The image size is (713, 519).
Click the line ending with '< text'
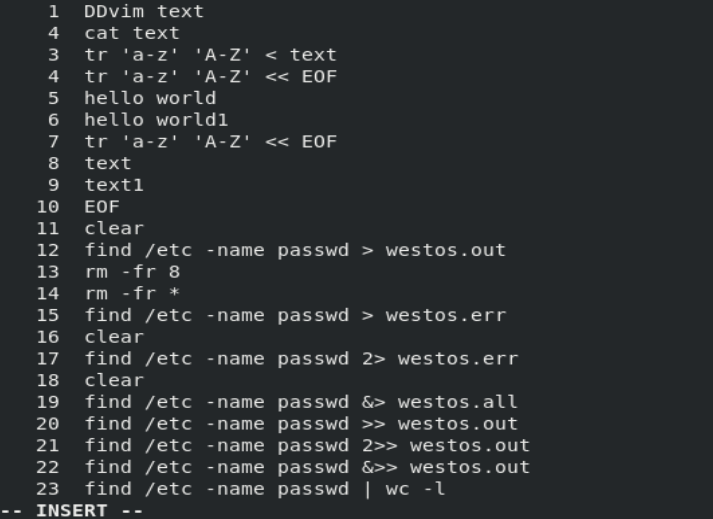[x=210, y=54]
